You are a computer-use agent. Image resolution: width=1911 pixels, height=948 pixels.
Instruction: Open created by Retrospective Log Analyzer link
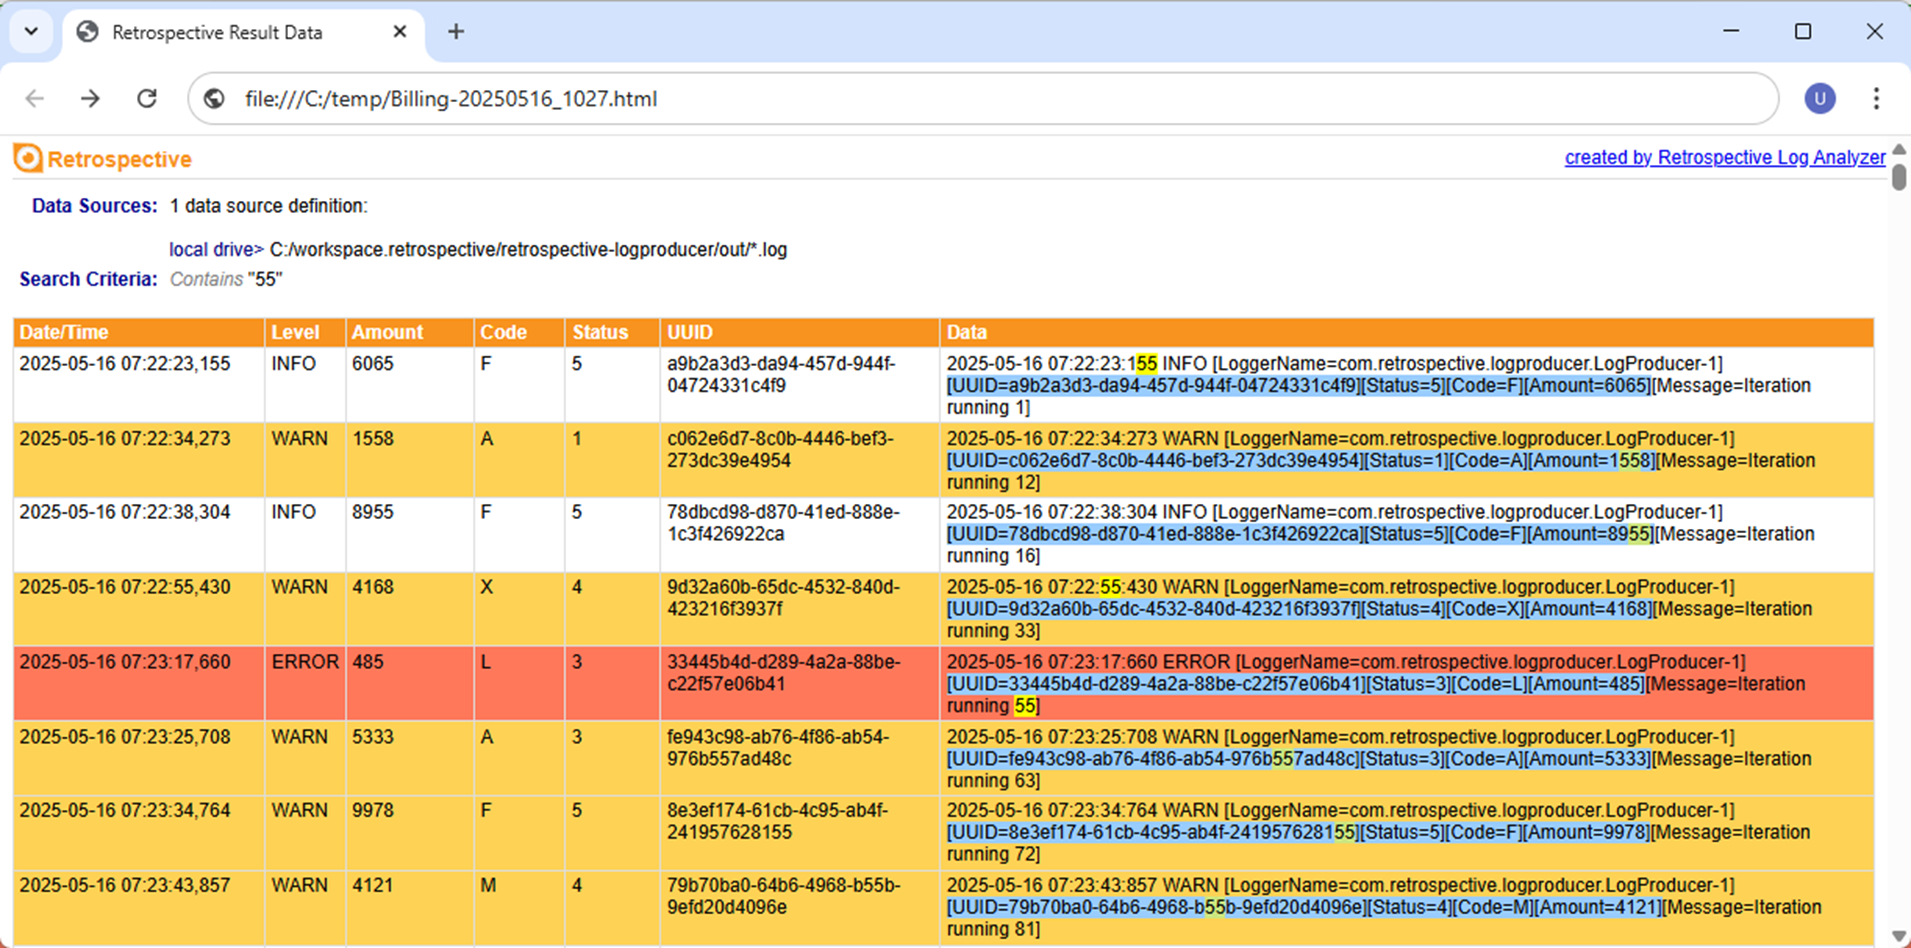pos(1725,157)
